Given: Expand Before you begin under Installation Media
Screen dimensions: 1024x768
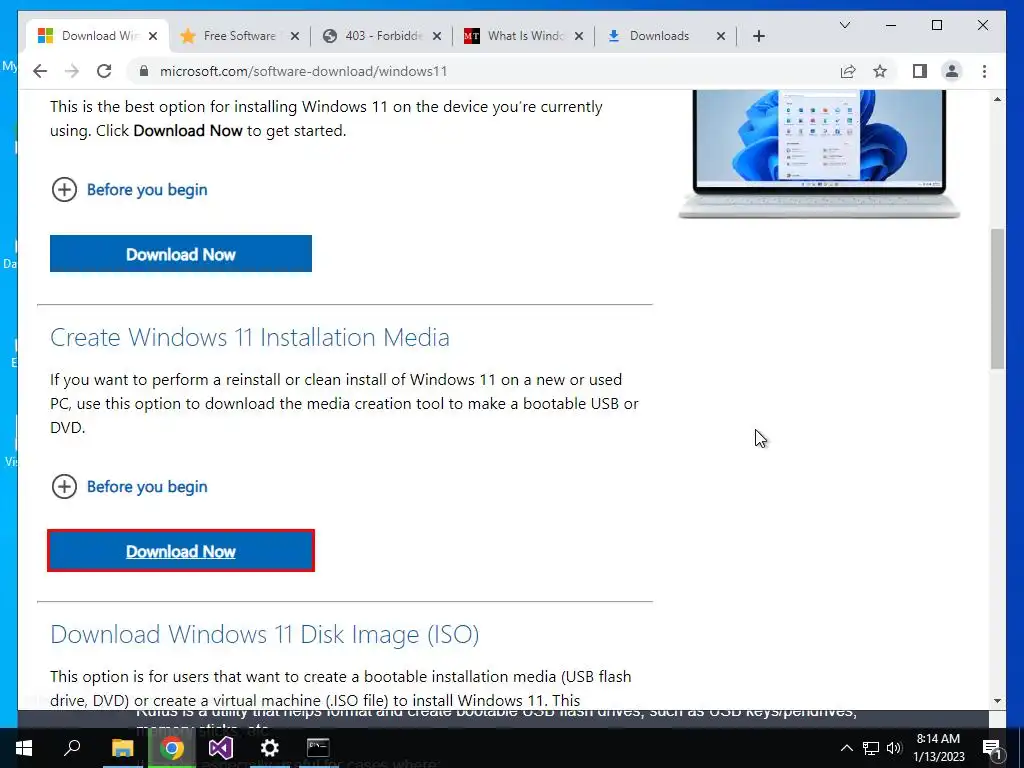Looking at the screenshot, I should [x=129, y=487].
